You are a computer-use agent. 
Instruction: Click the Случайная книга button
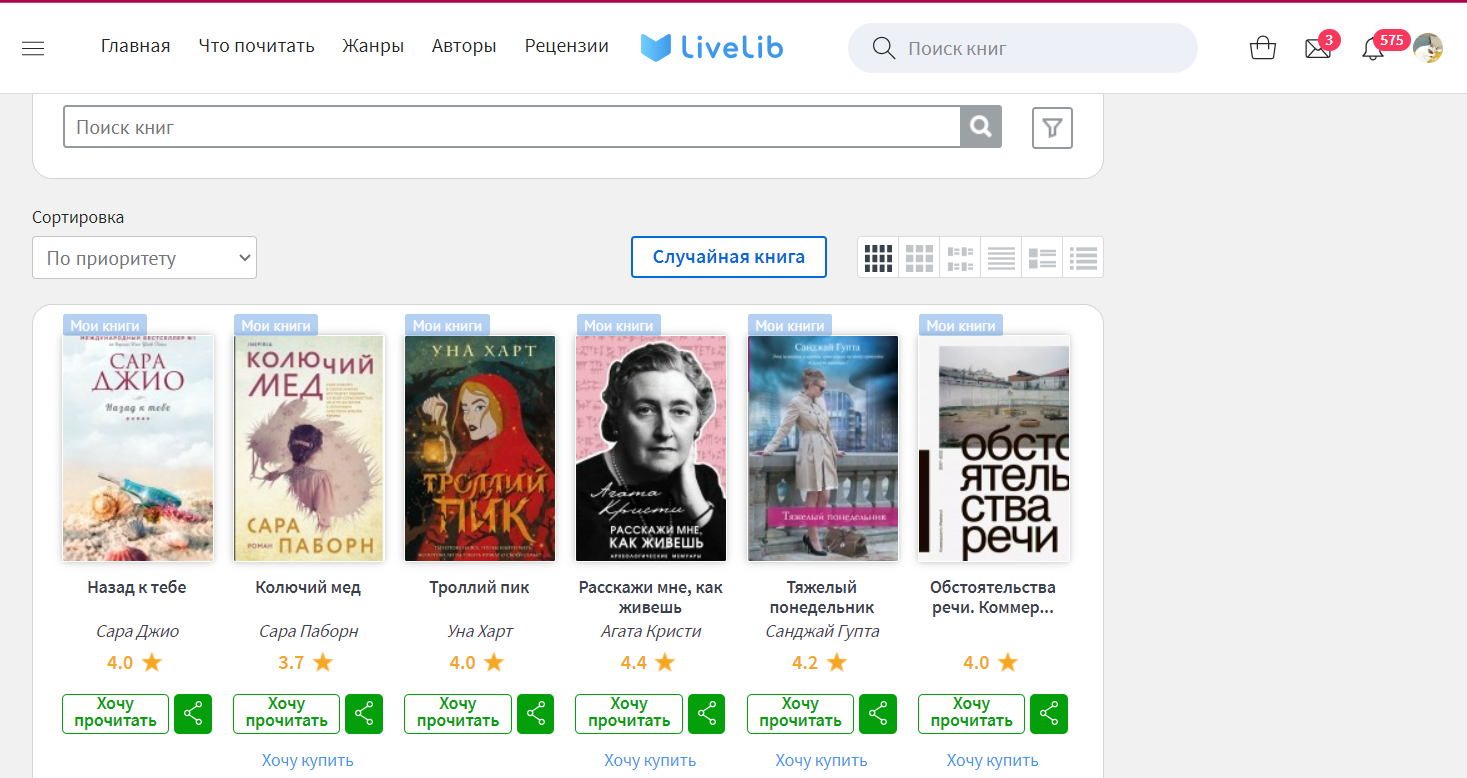(729, 257)
